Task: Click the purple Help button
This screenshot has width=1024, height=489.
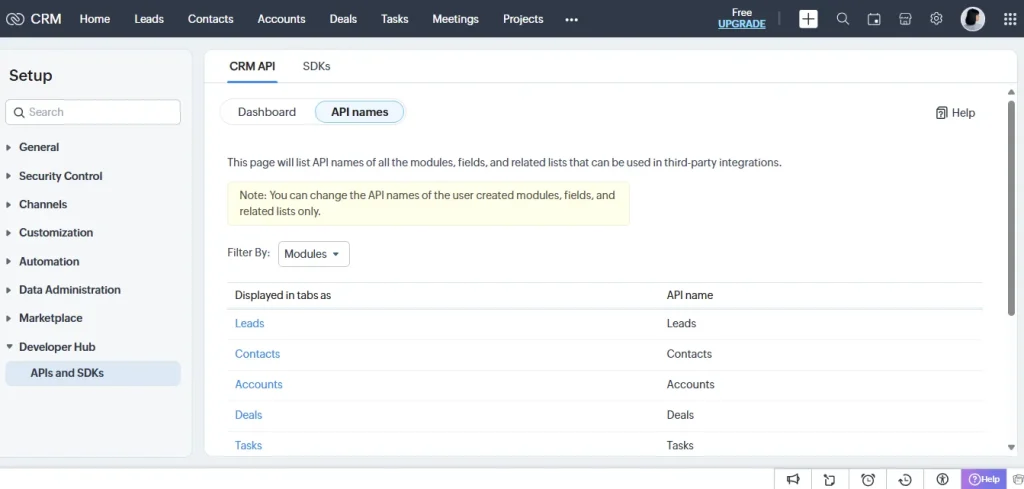Action: (x=985, y=479)
